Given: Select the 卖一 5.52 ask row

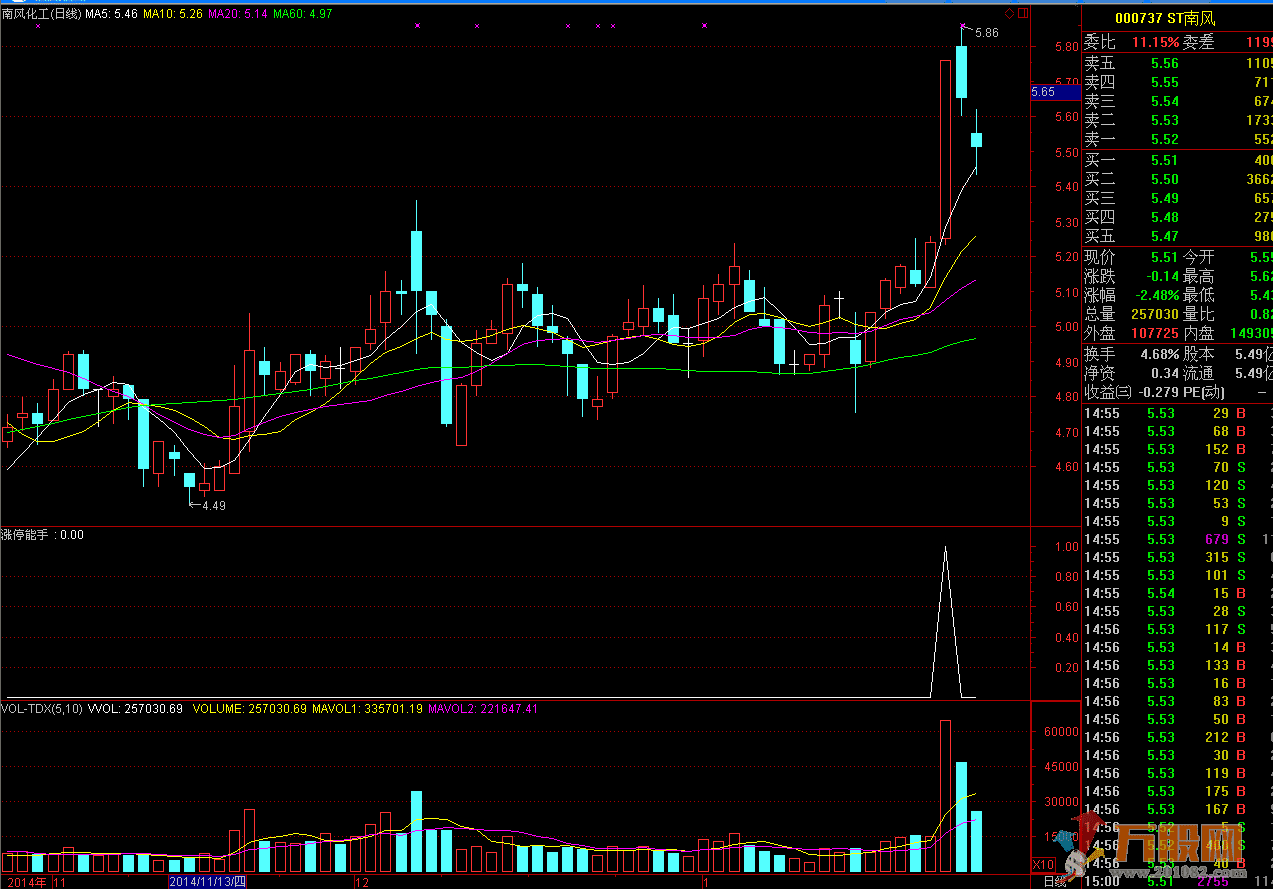Looking at the screenshot, I should tap(1178, 139).
